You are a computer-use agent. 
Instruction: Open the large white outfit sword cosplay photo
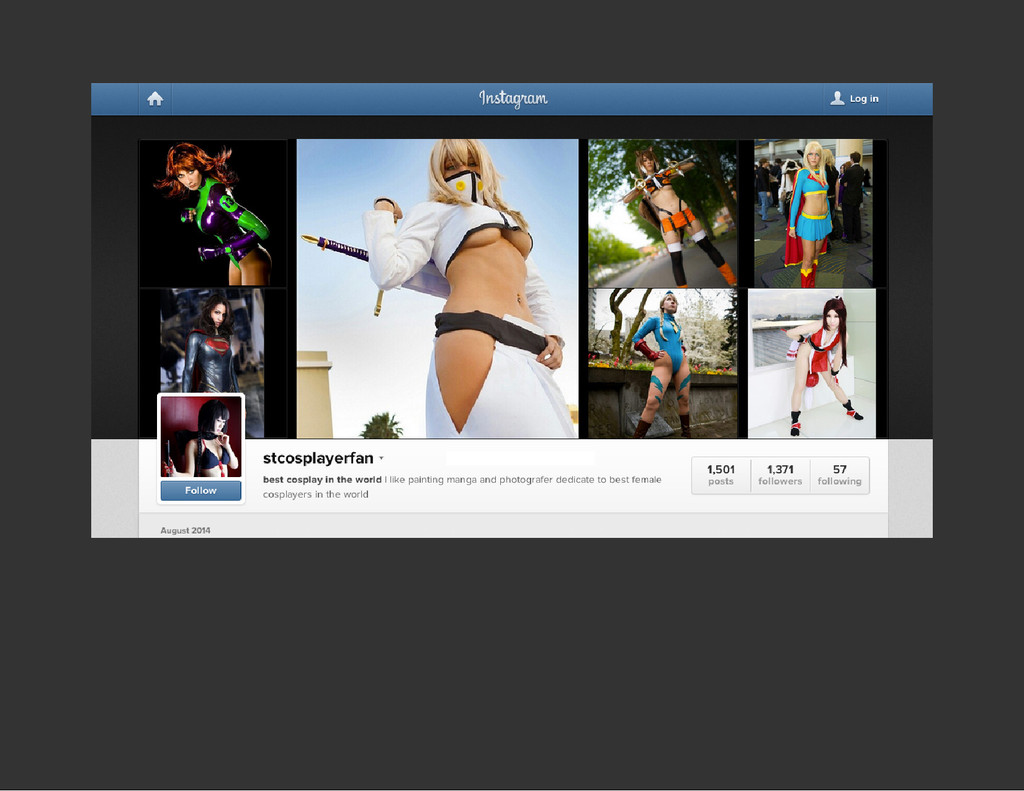(438, 288)
